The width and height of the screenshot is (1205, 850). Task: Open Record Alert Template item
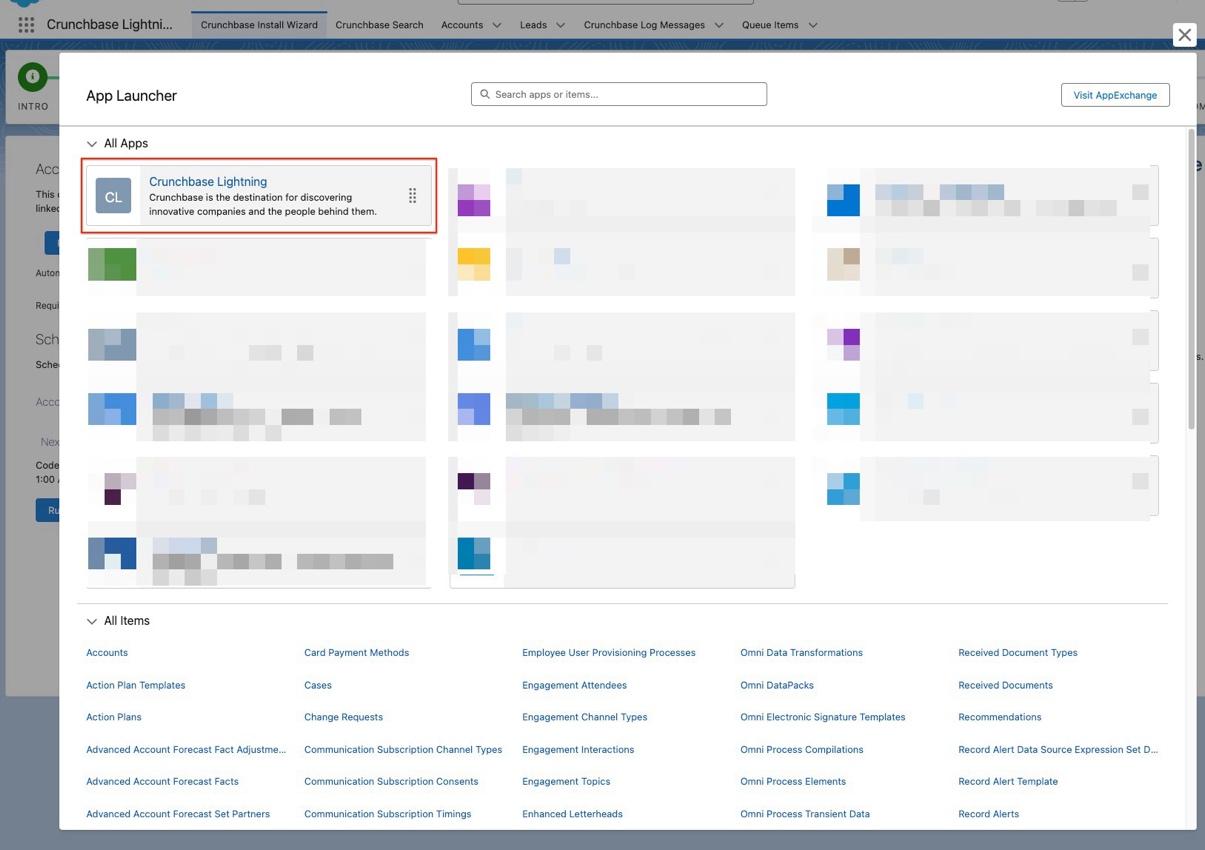click(1008, 781)
